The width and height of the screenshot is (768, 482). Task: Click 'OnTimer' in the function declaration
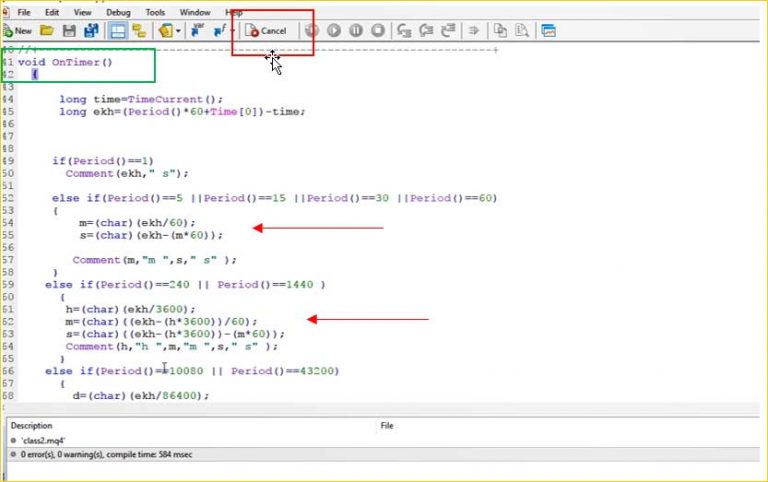[x=75, y=62]
